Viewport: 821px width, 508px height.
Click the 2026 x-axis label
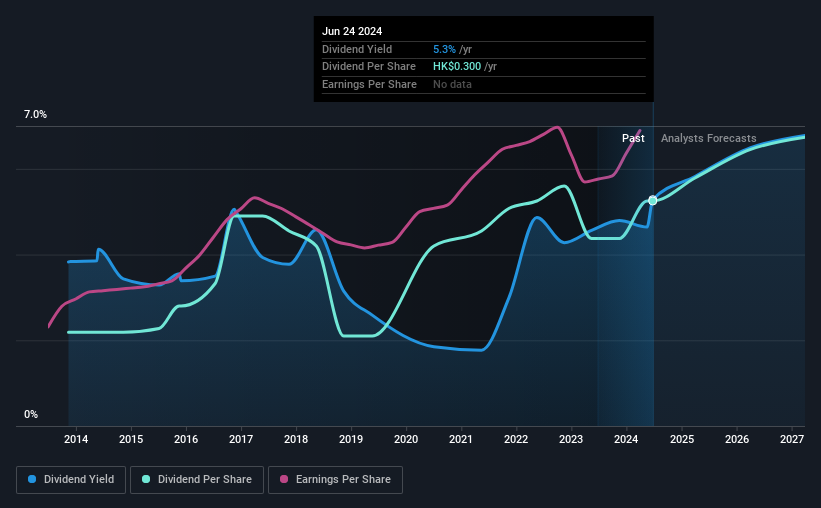(737, 439)
